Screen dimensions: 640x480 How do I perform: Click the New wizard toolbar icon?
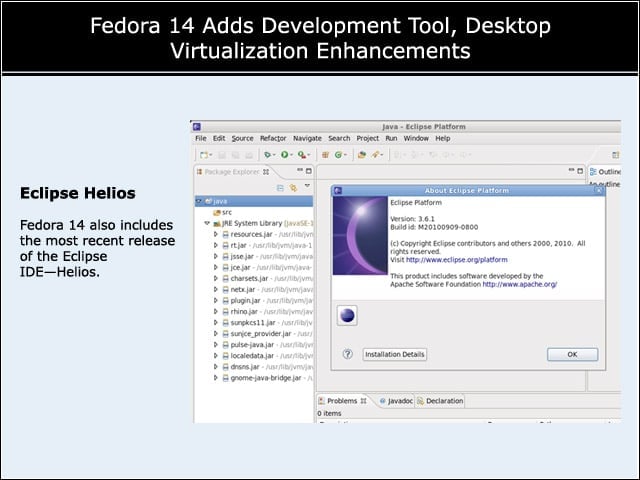[x=204, y=155]
